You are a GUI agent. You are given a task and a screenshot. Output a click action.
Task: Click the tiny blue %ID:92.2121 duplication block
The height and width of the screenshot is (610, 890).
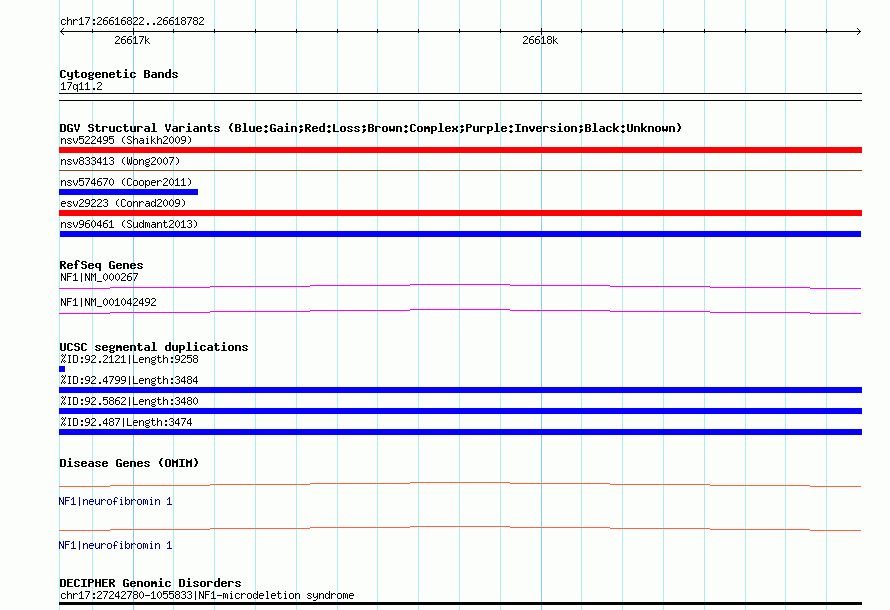point(62,369)
